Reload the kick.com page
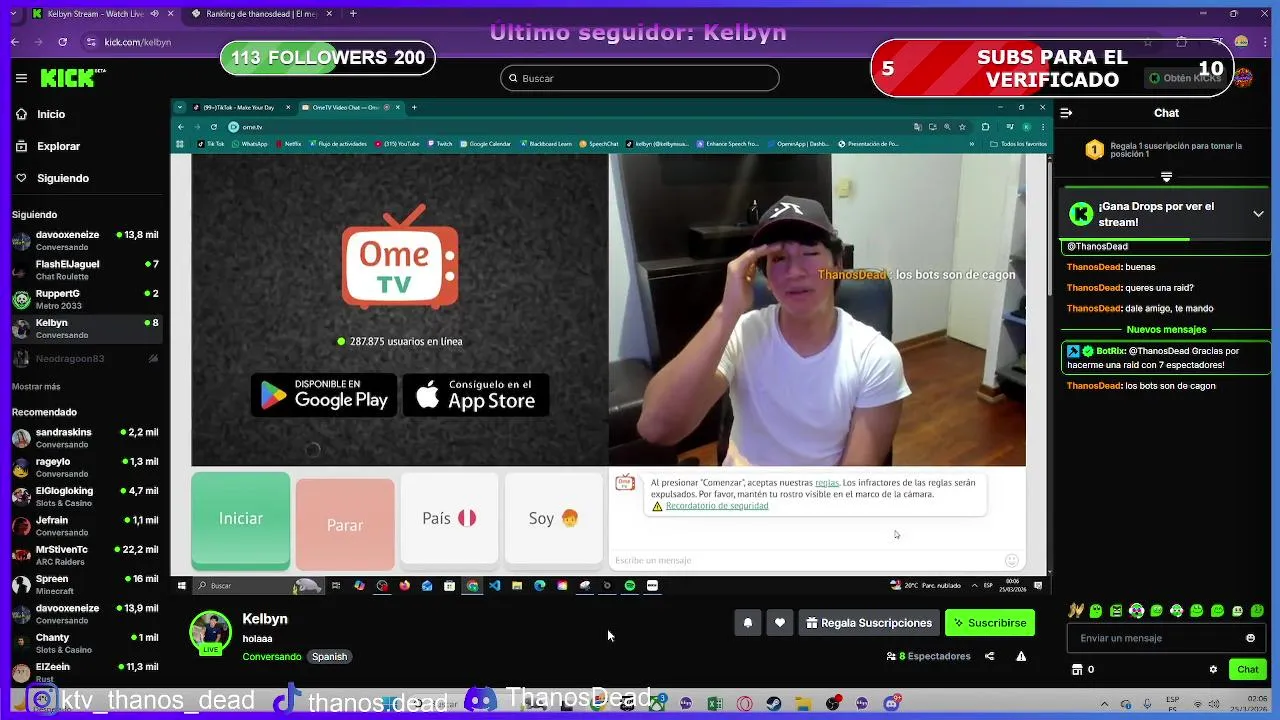 point(63,42)
